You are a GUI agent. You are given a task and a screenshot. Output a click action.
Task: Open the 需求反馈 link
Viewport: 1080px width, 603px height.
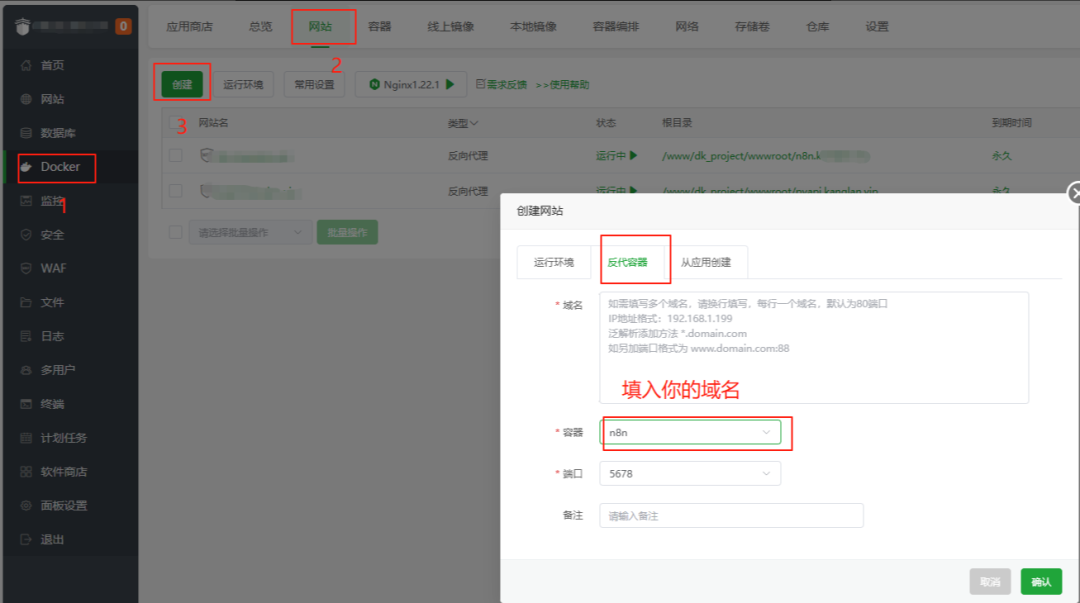tap(501, 85)
